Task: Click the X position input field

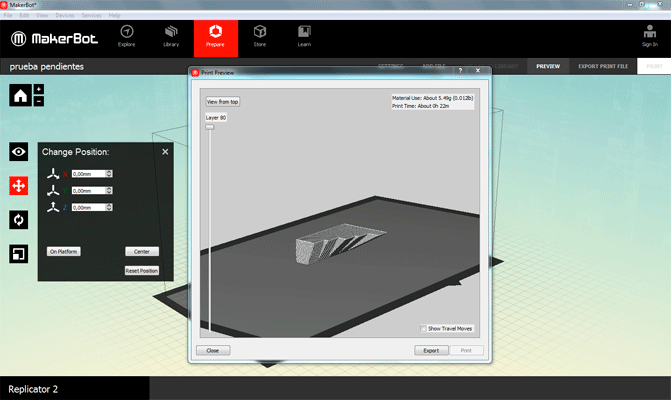Action: click(89, 174)
